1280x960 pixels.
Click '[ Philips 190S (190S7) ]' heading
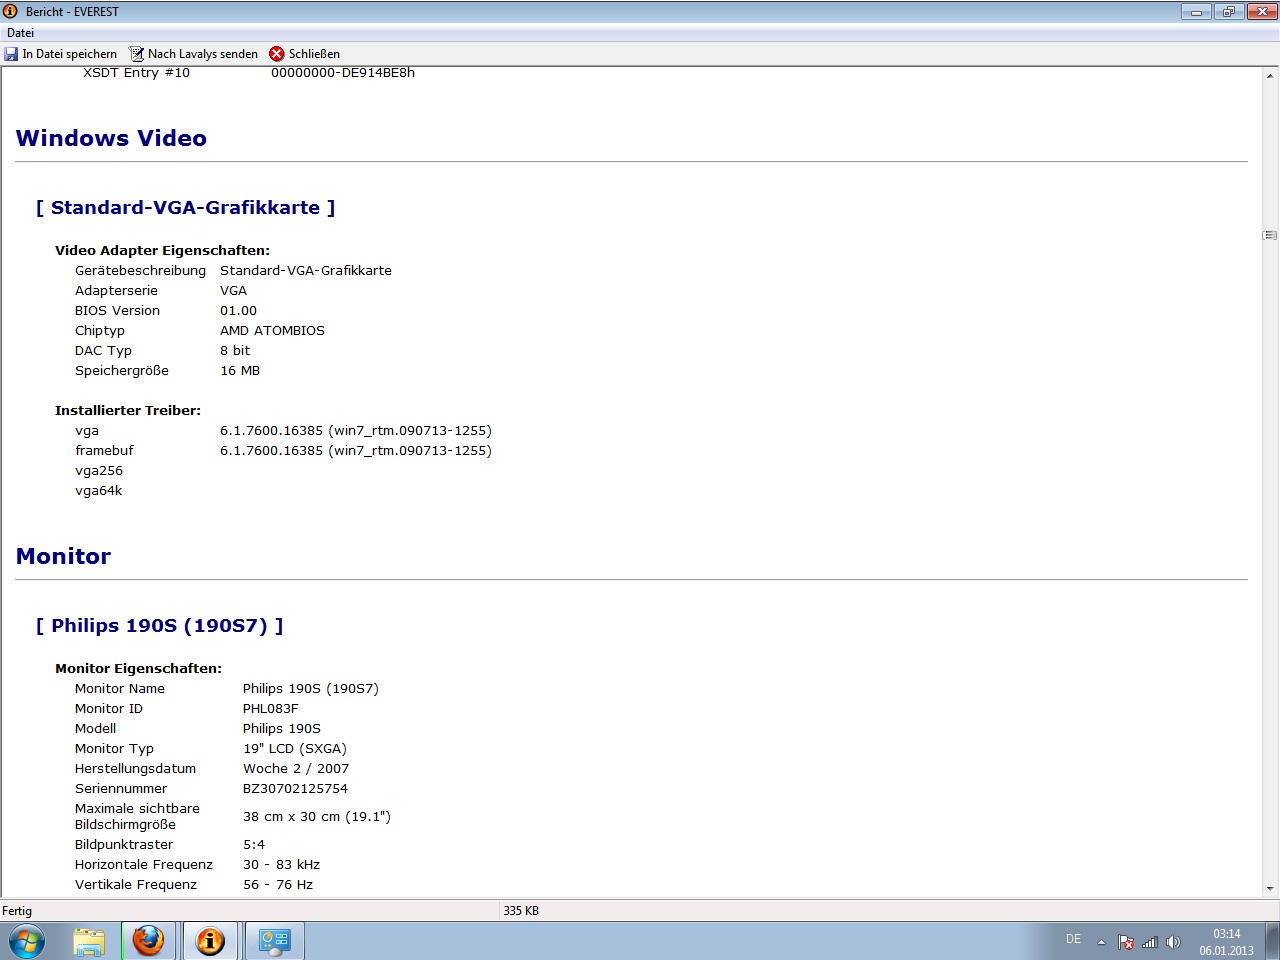coord(159,625)
